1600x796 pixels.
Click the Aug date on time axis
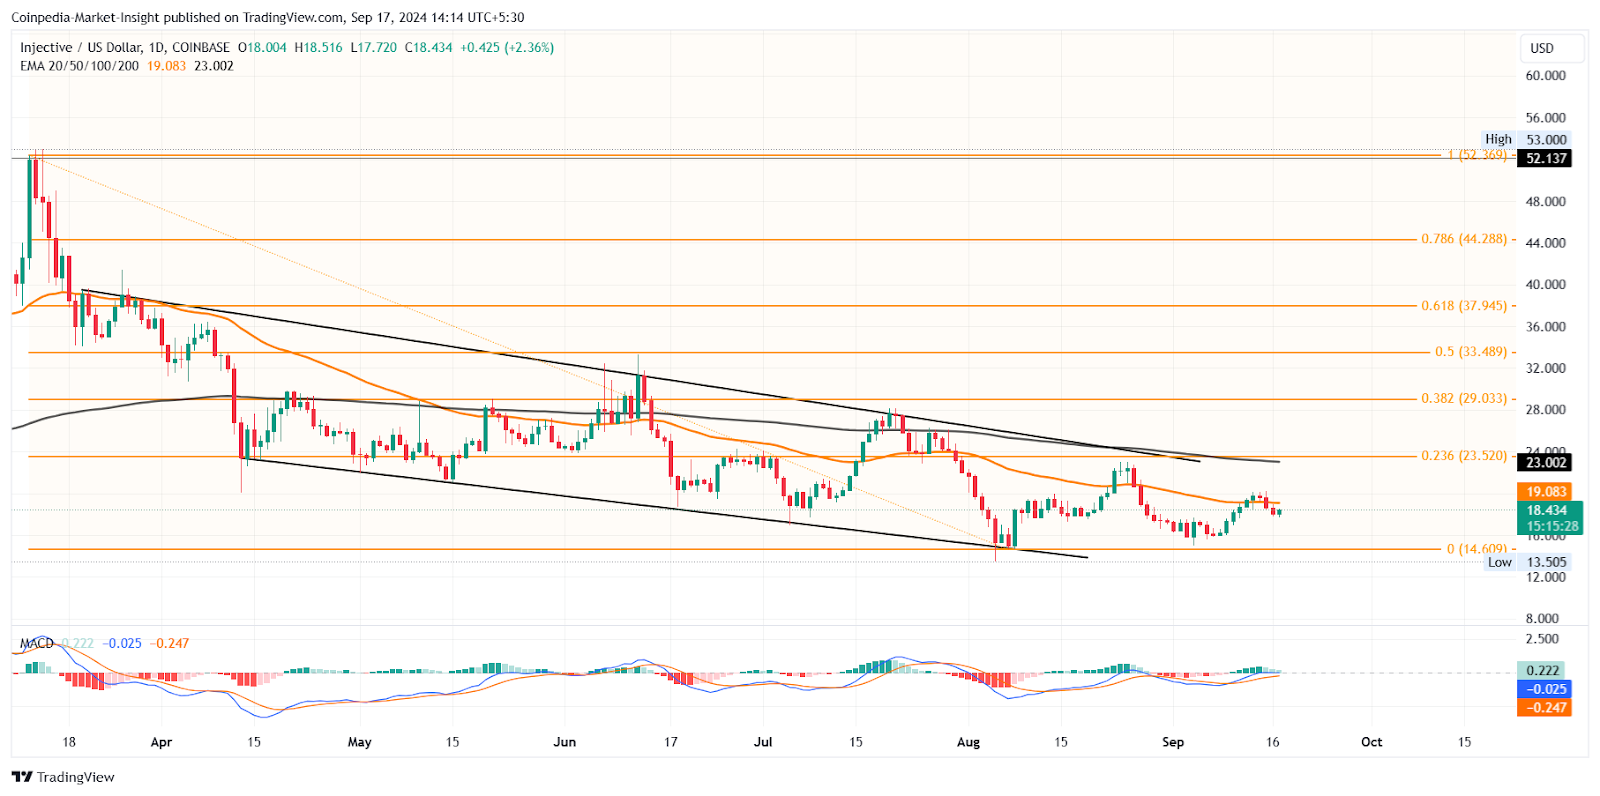(x=968, y=742)
